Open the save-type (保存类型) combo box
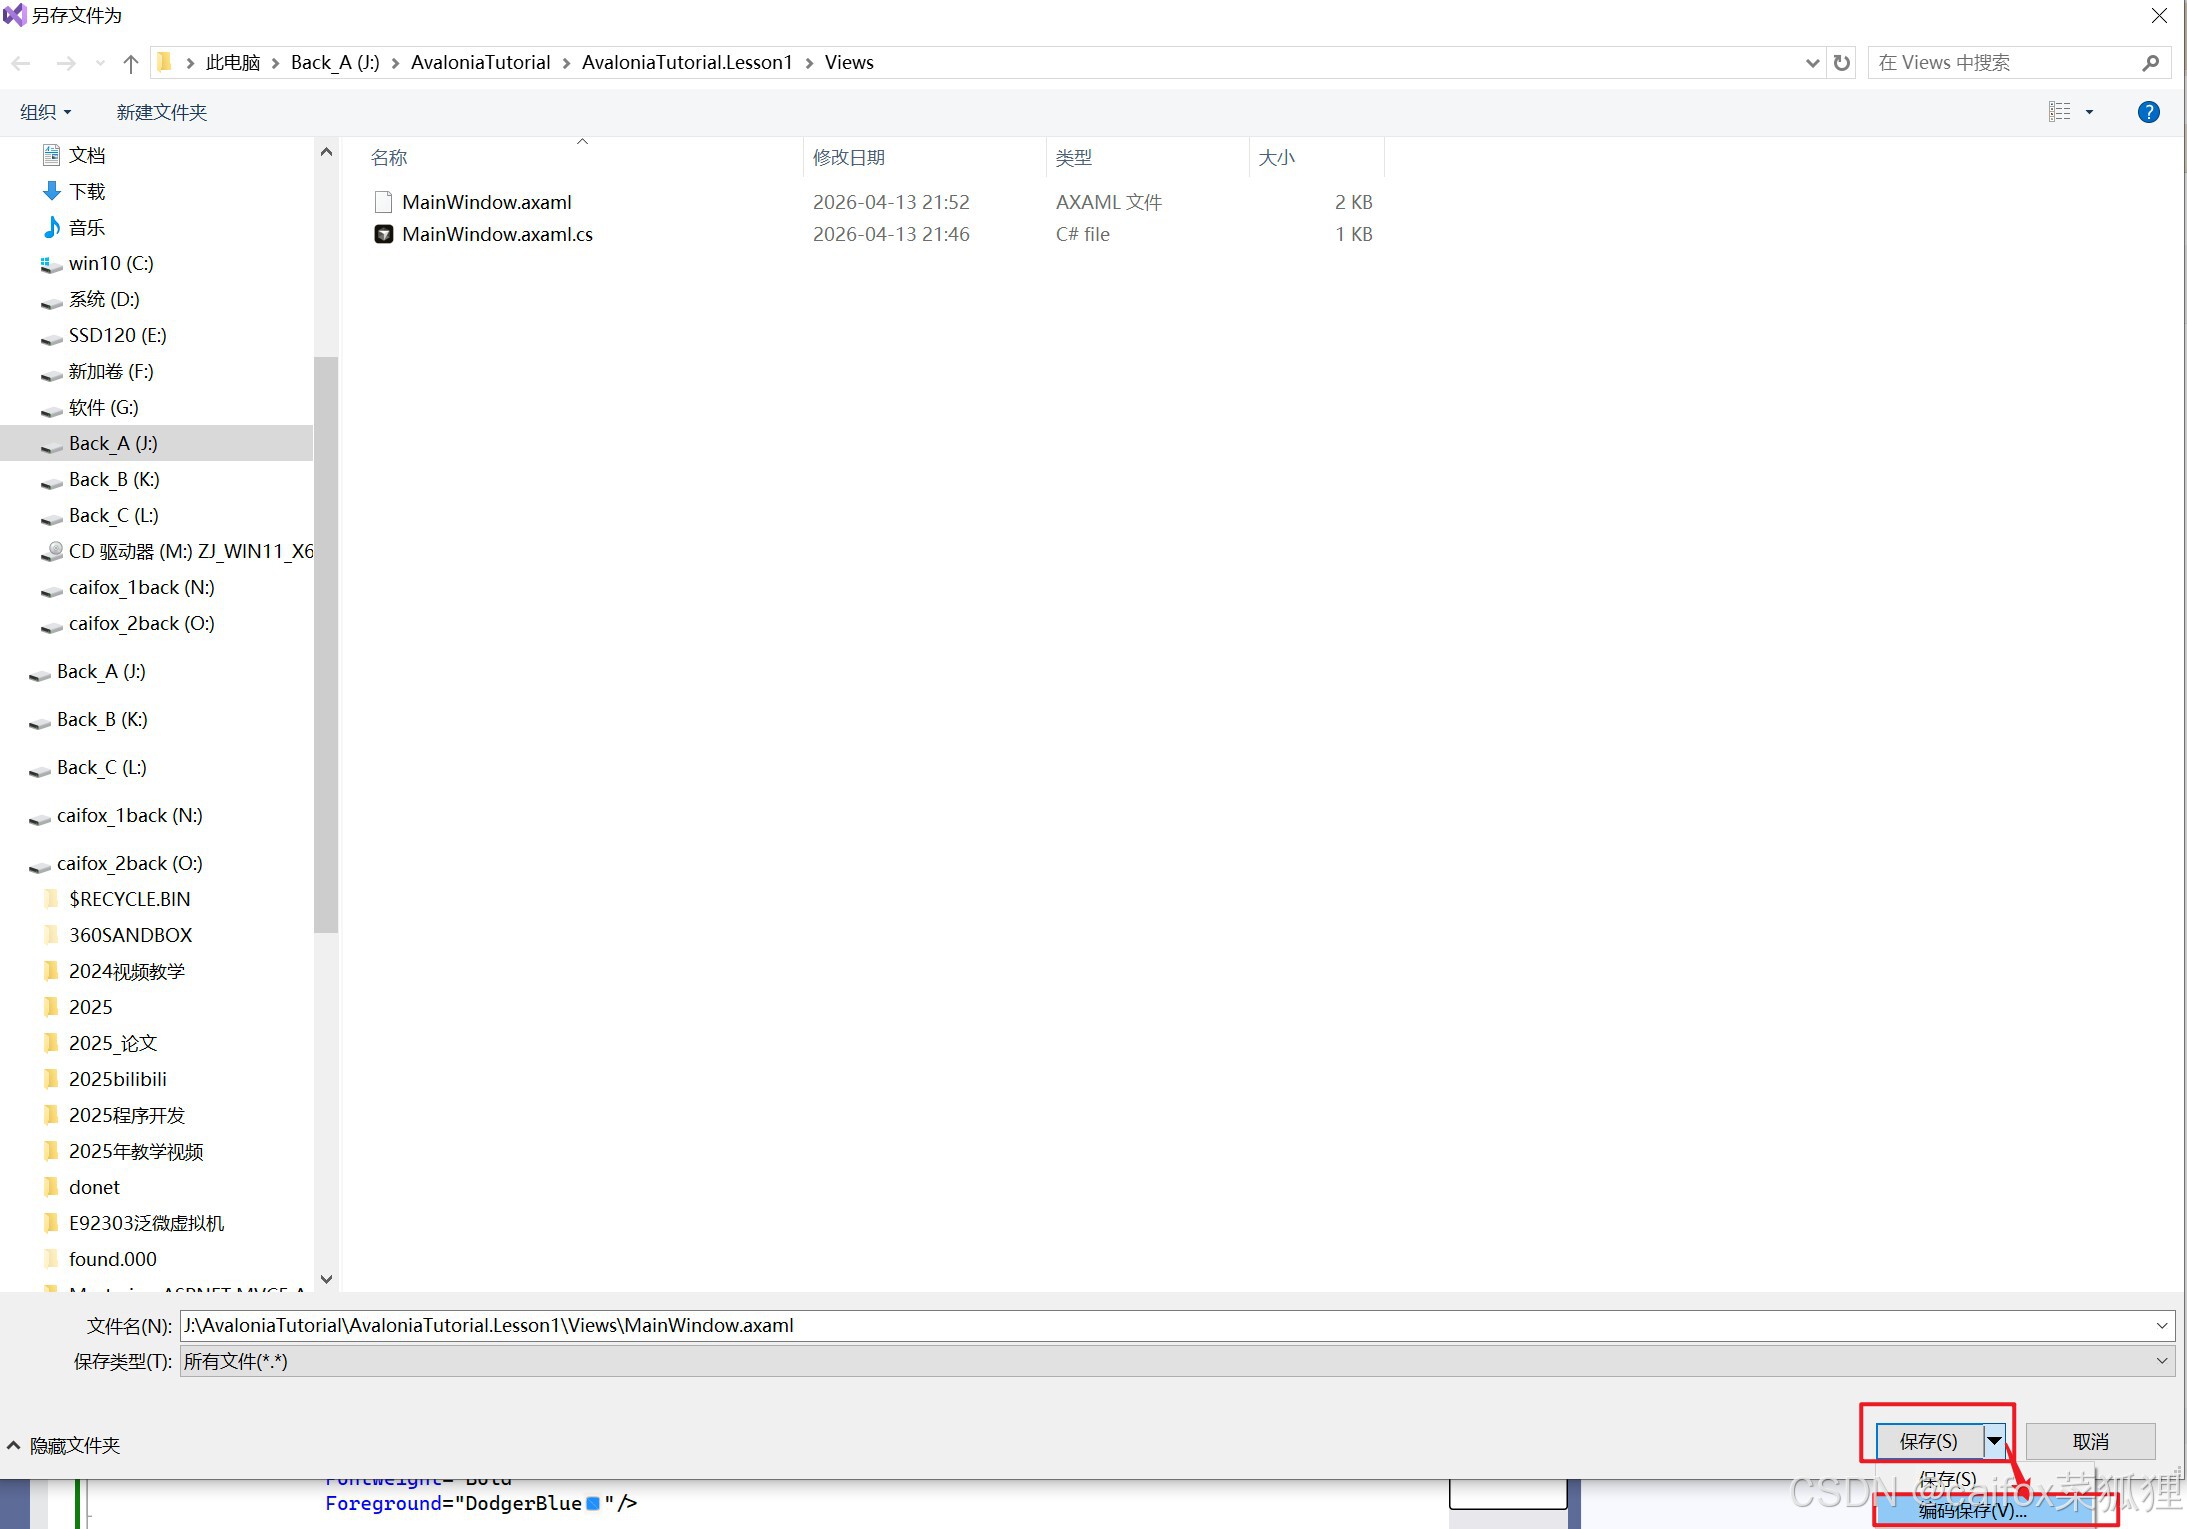 (x=1176, y=1361)
